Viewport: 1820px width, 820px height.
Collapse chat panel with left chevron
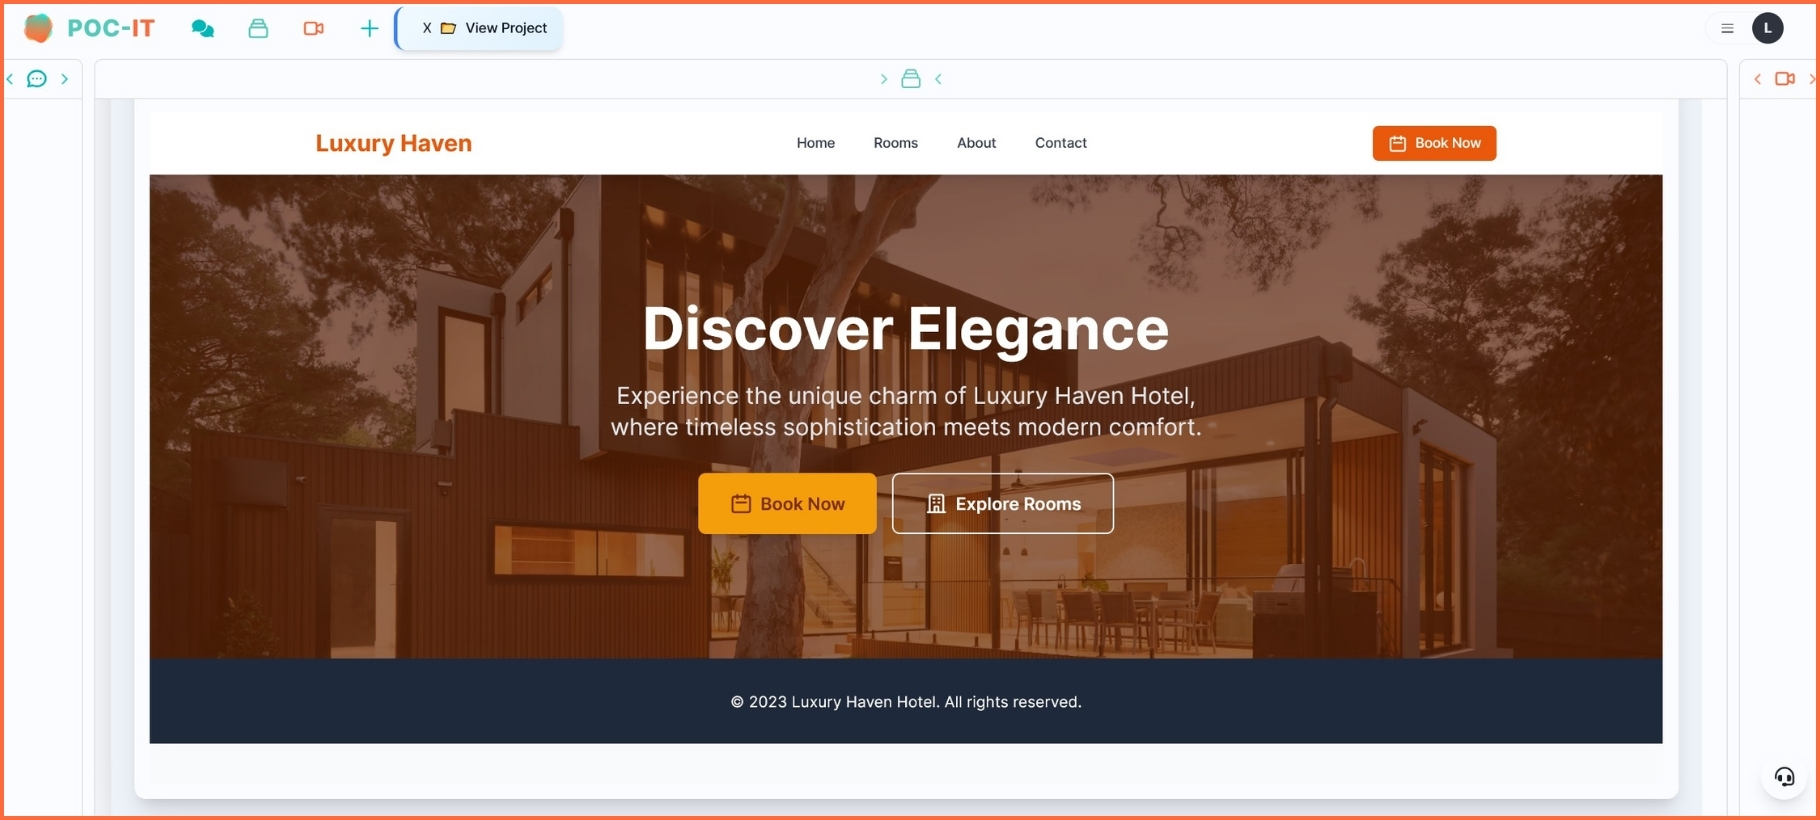point(10,79)
